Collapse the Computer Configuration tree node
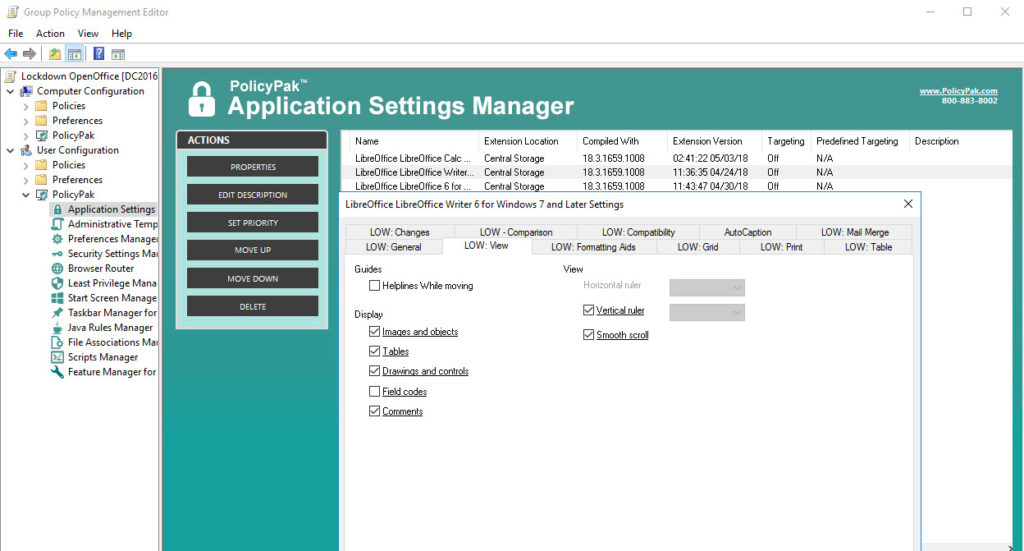Viewport: 1024px width, 551px height. pos(10,91)
